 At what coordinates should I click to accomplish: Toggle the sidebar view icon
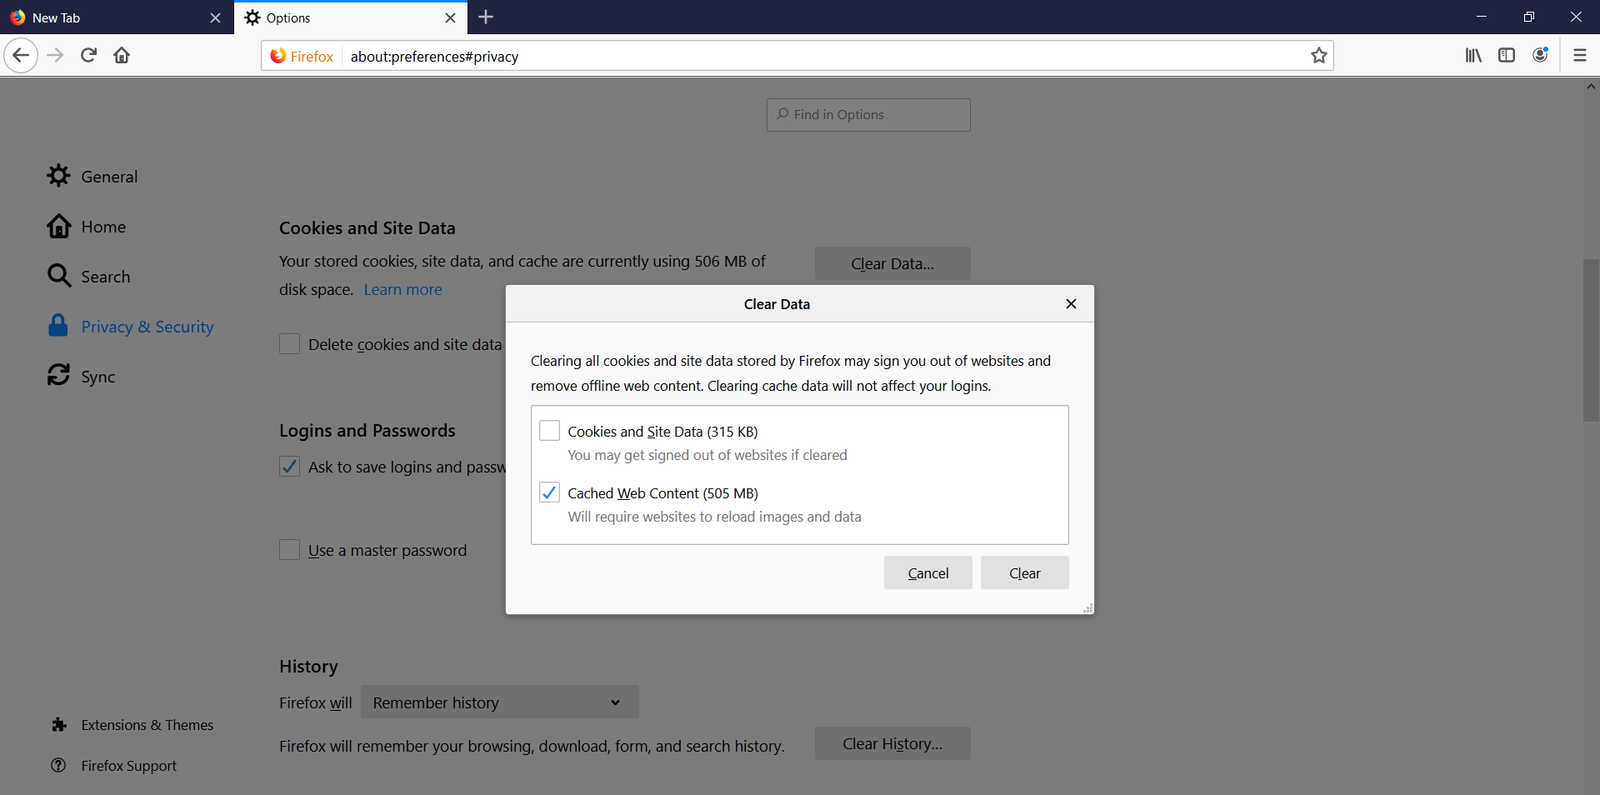click(x=1506, y=56)
